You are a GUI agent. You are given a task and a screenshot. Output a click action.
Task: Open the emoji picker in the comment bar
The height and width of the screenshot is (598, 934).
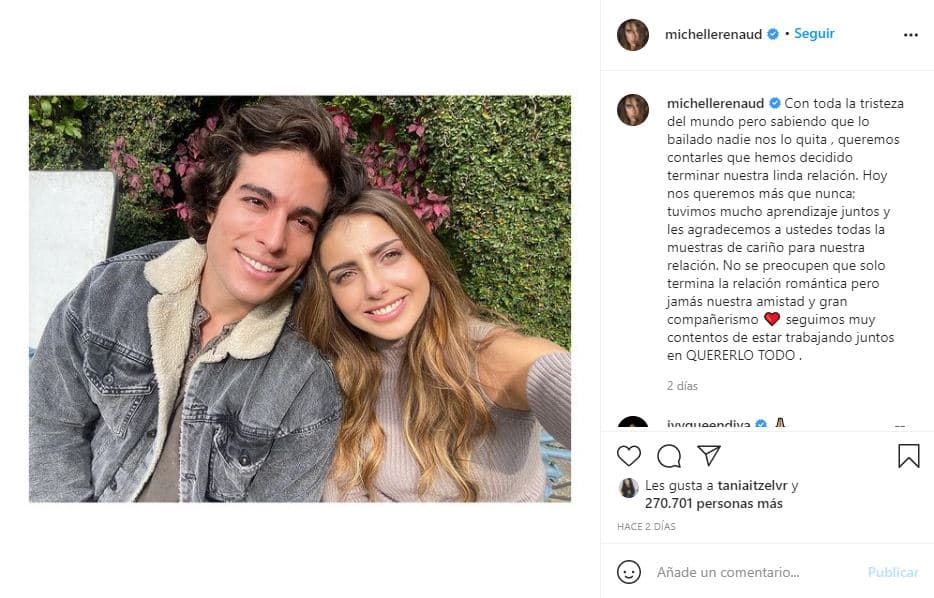pos(628,572)
